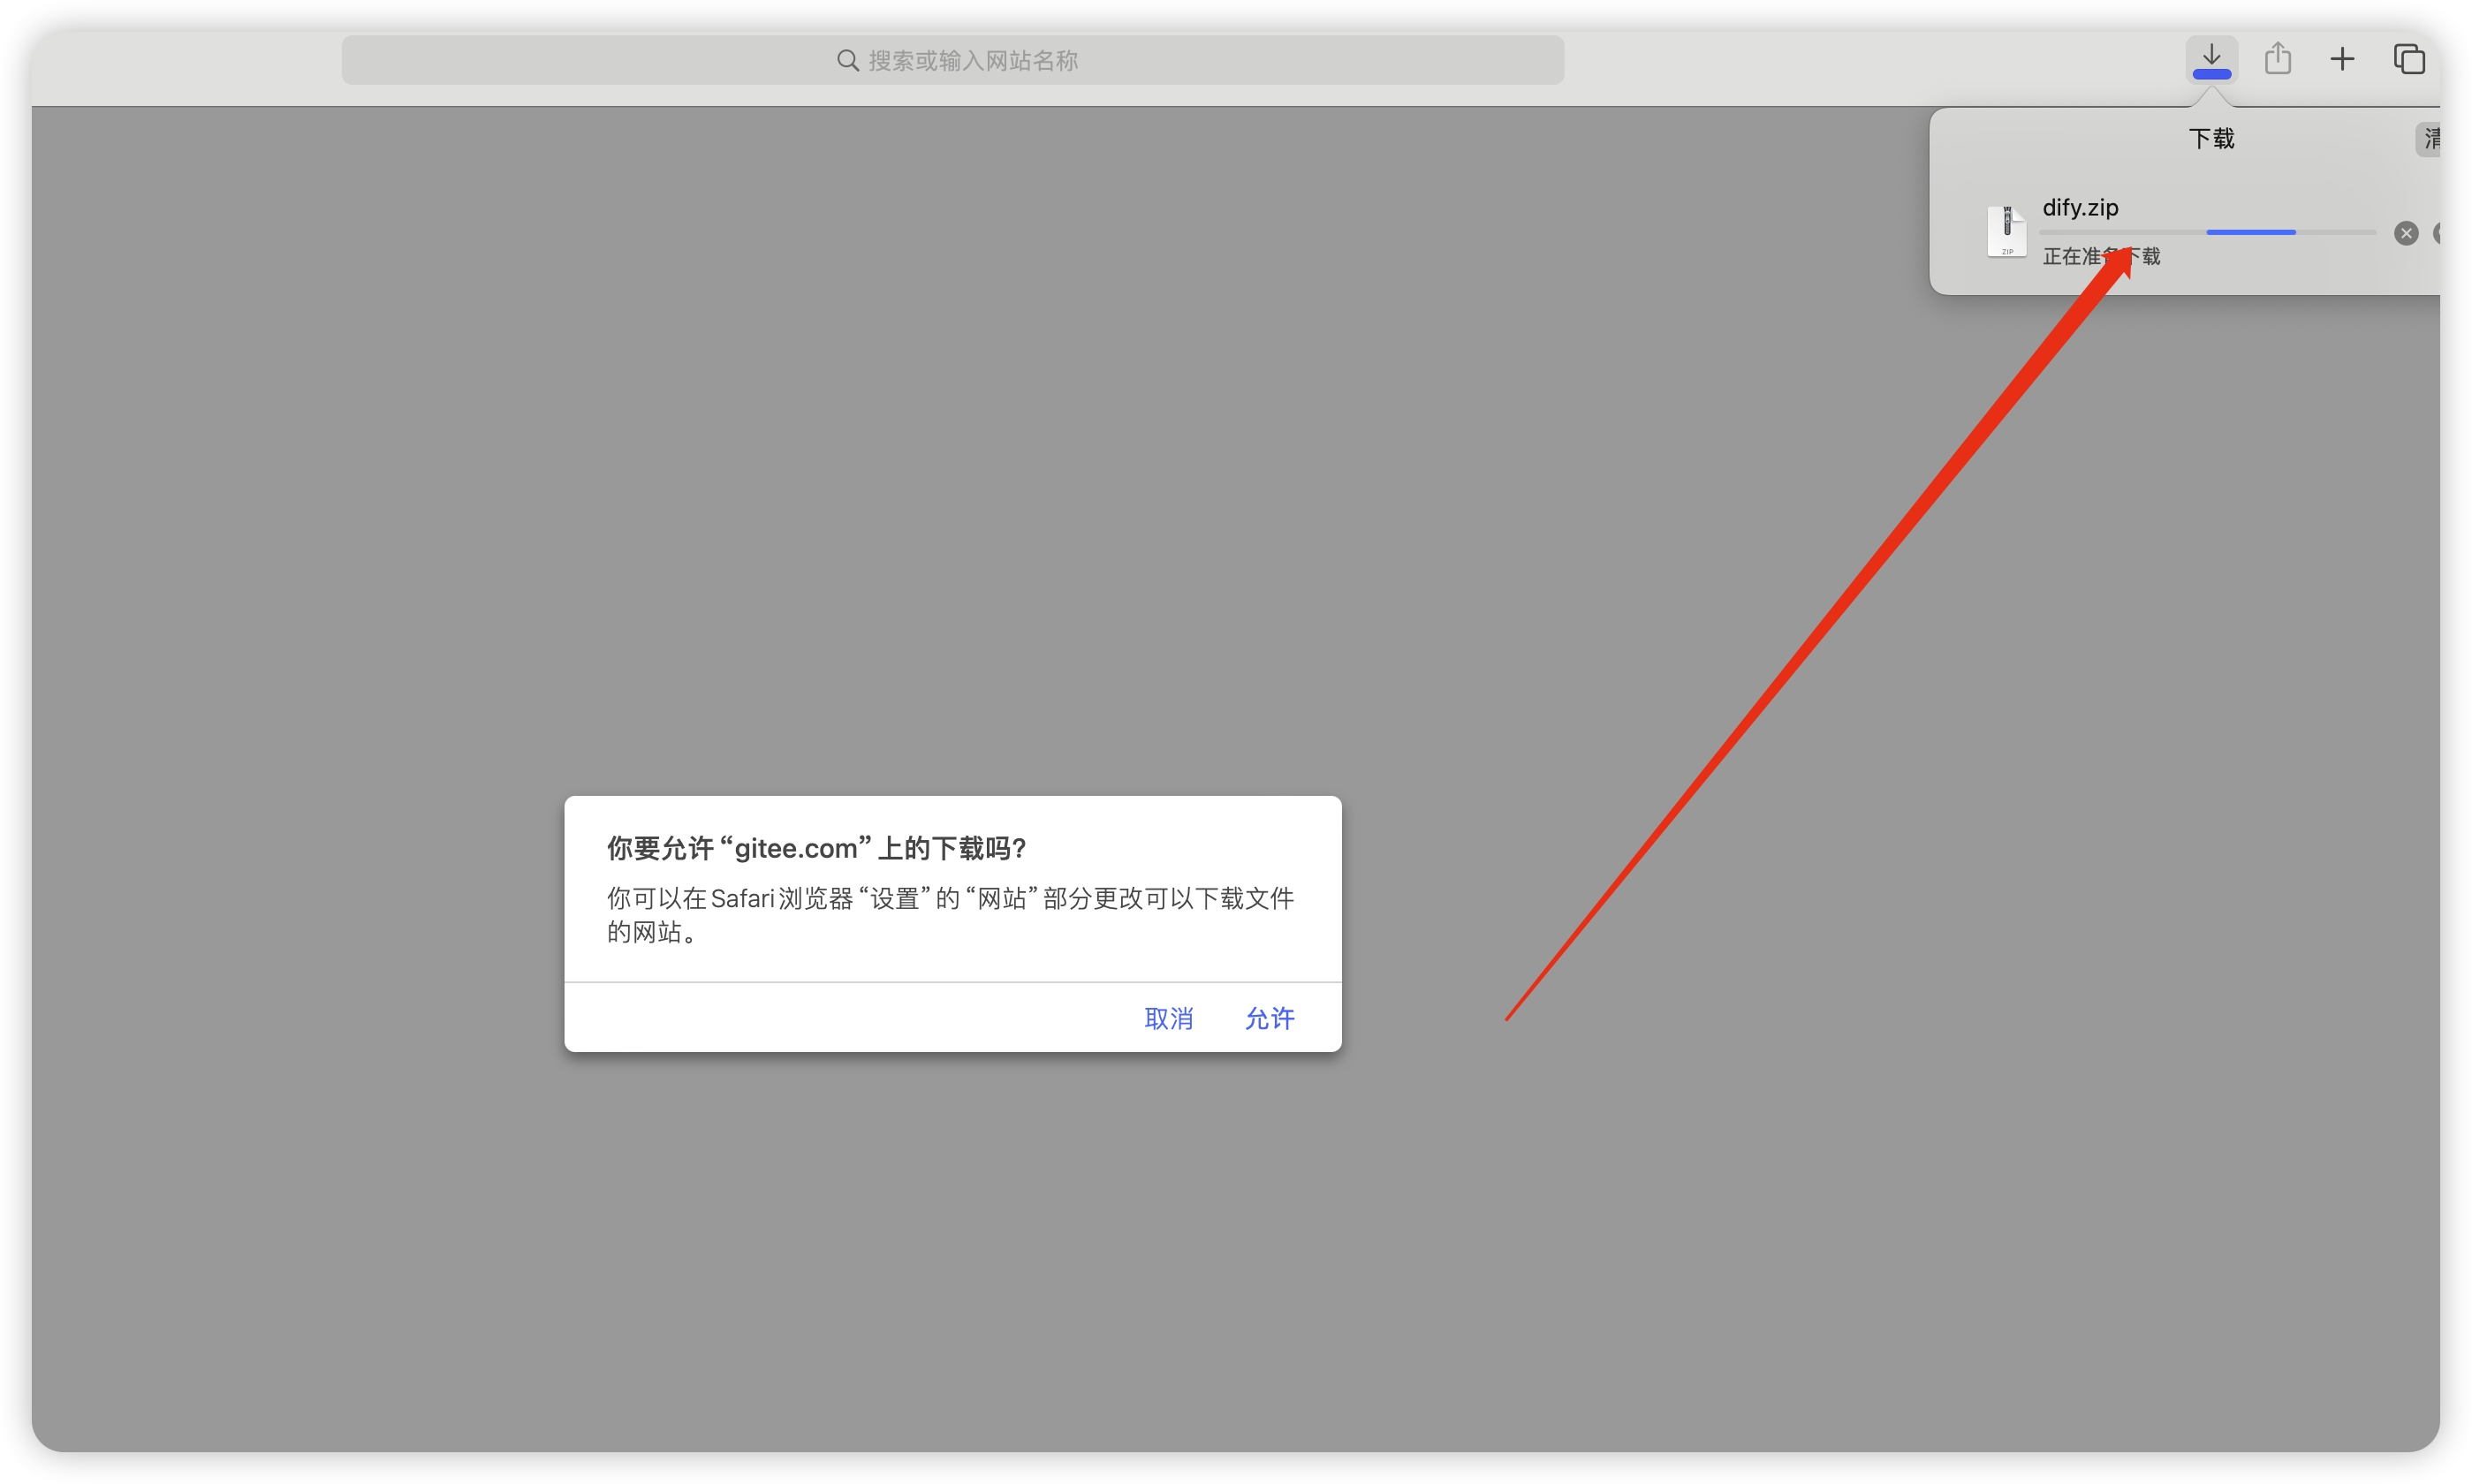Add a new tab with plus icon
2472x1484 pixels.
2342,60
